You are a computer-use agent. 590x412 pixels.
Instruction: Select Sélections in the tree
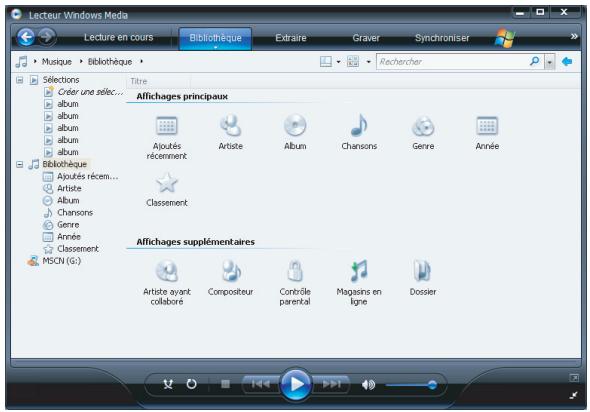point(61,80)
